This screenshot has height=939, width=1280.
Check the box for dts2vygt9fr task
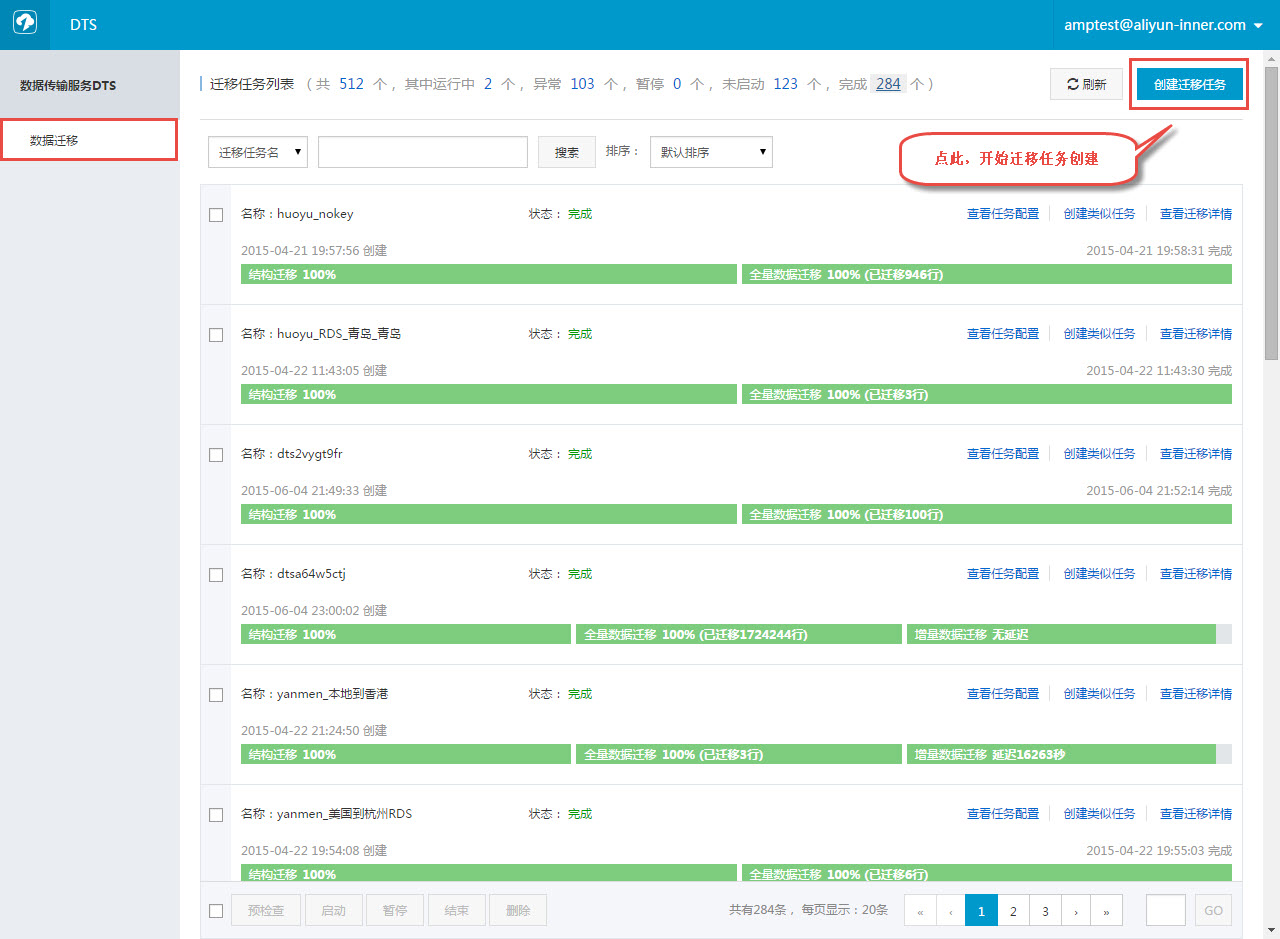[x=216, y=455]
